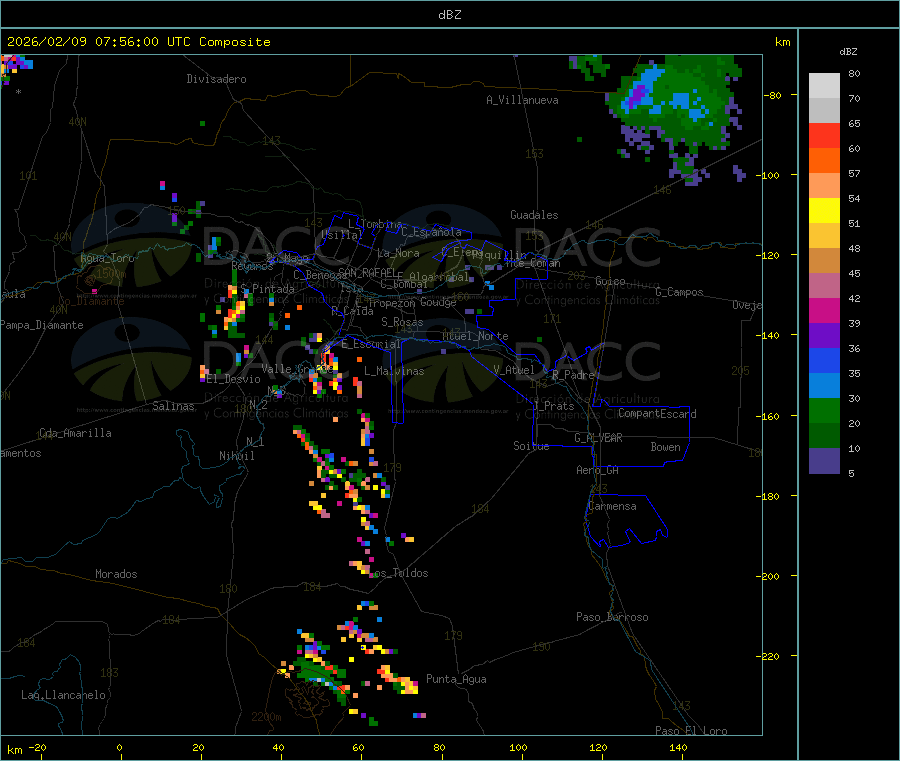Click the Aero_GA map label
This screenshot has height=761, width=900.
(x=598, y=470)
